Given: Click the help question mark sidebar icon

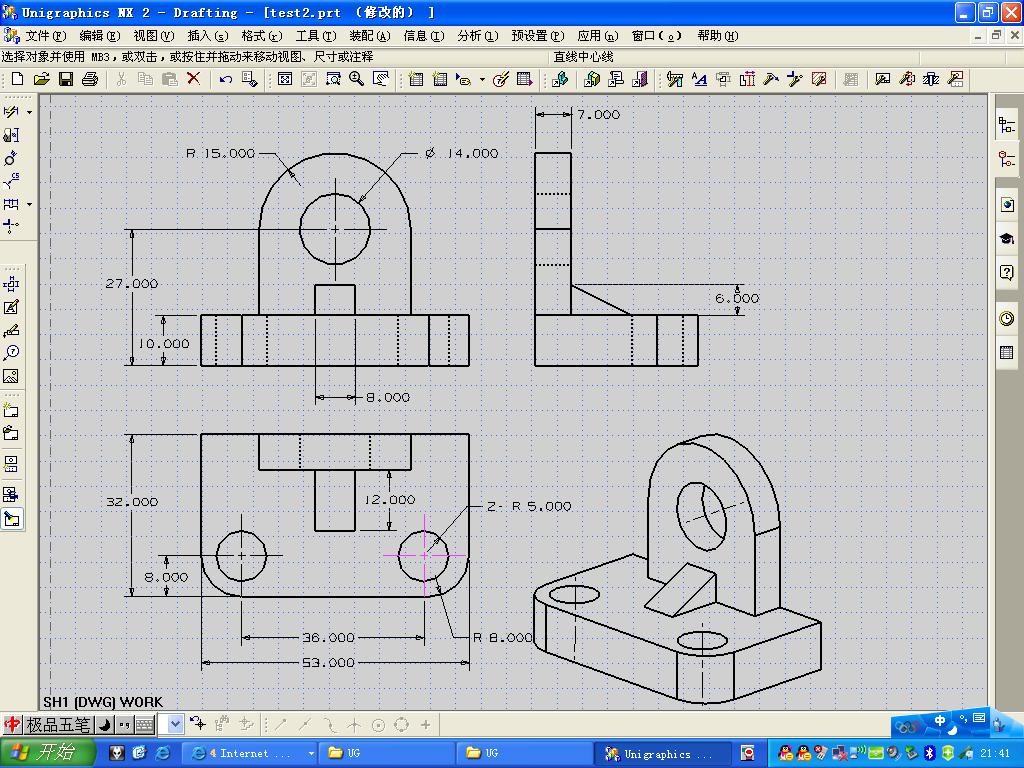Looking at the screenshot, I should click(x=1006, y=272).
